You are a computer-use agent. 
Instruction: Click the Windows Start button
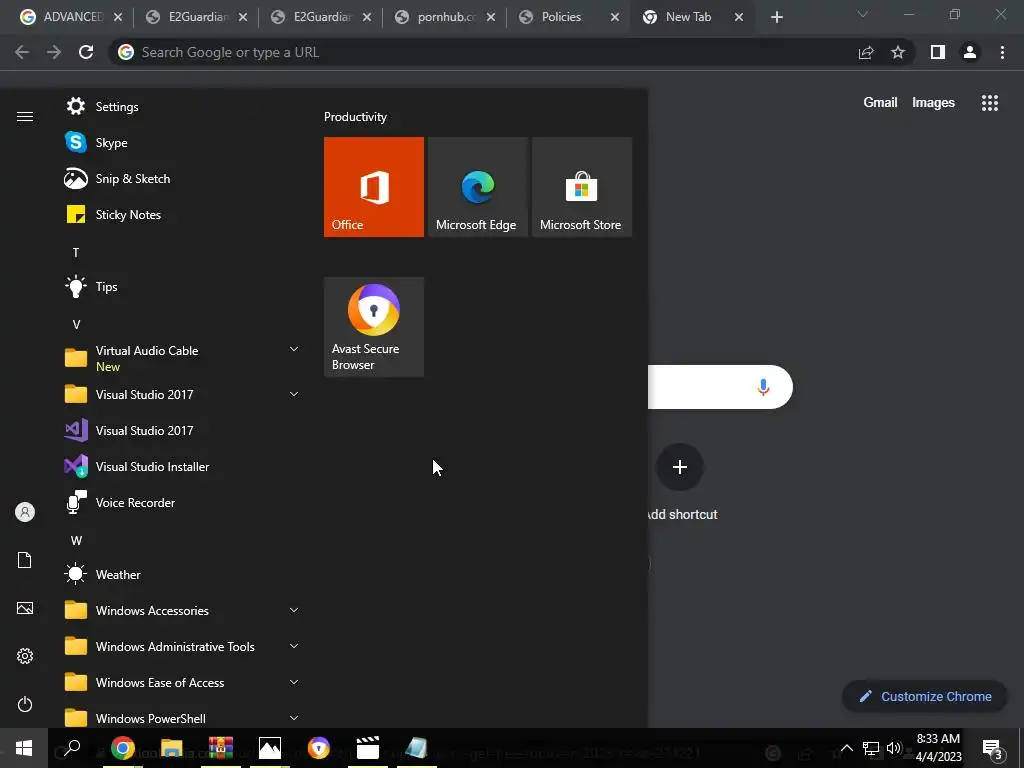point(24,748)
